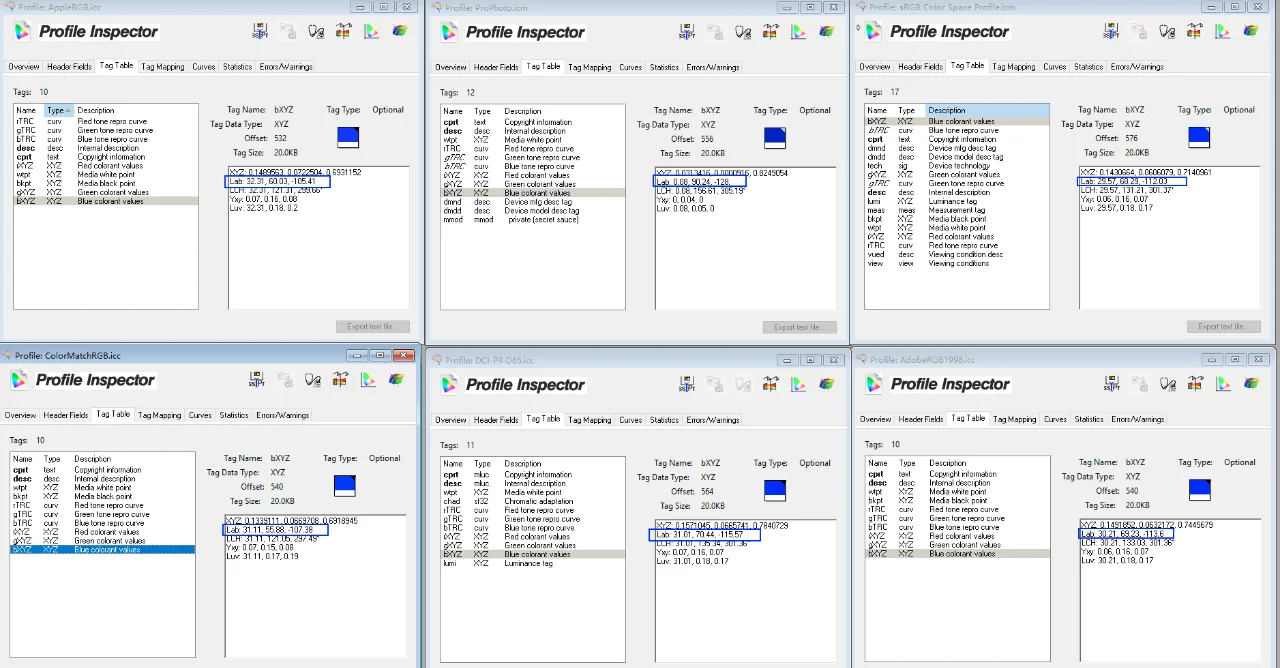This screenshot has width=1280, height=668.
Task: Click the blue color swatch in AppleRGB window
Action: (348, 137)
